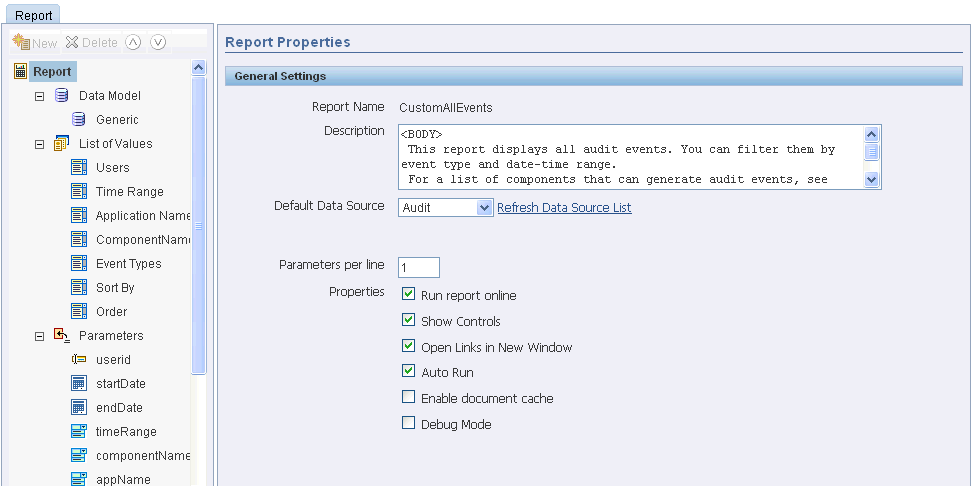Click the Delete button label
This screenshot has width=974, height=486.
click(x=99, y=43)
